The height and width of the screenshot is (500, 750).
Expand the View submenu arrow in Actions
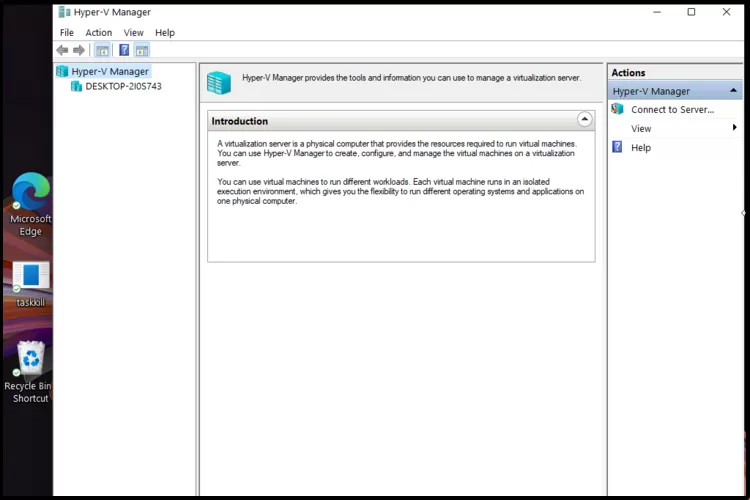734,127
